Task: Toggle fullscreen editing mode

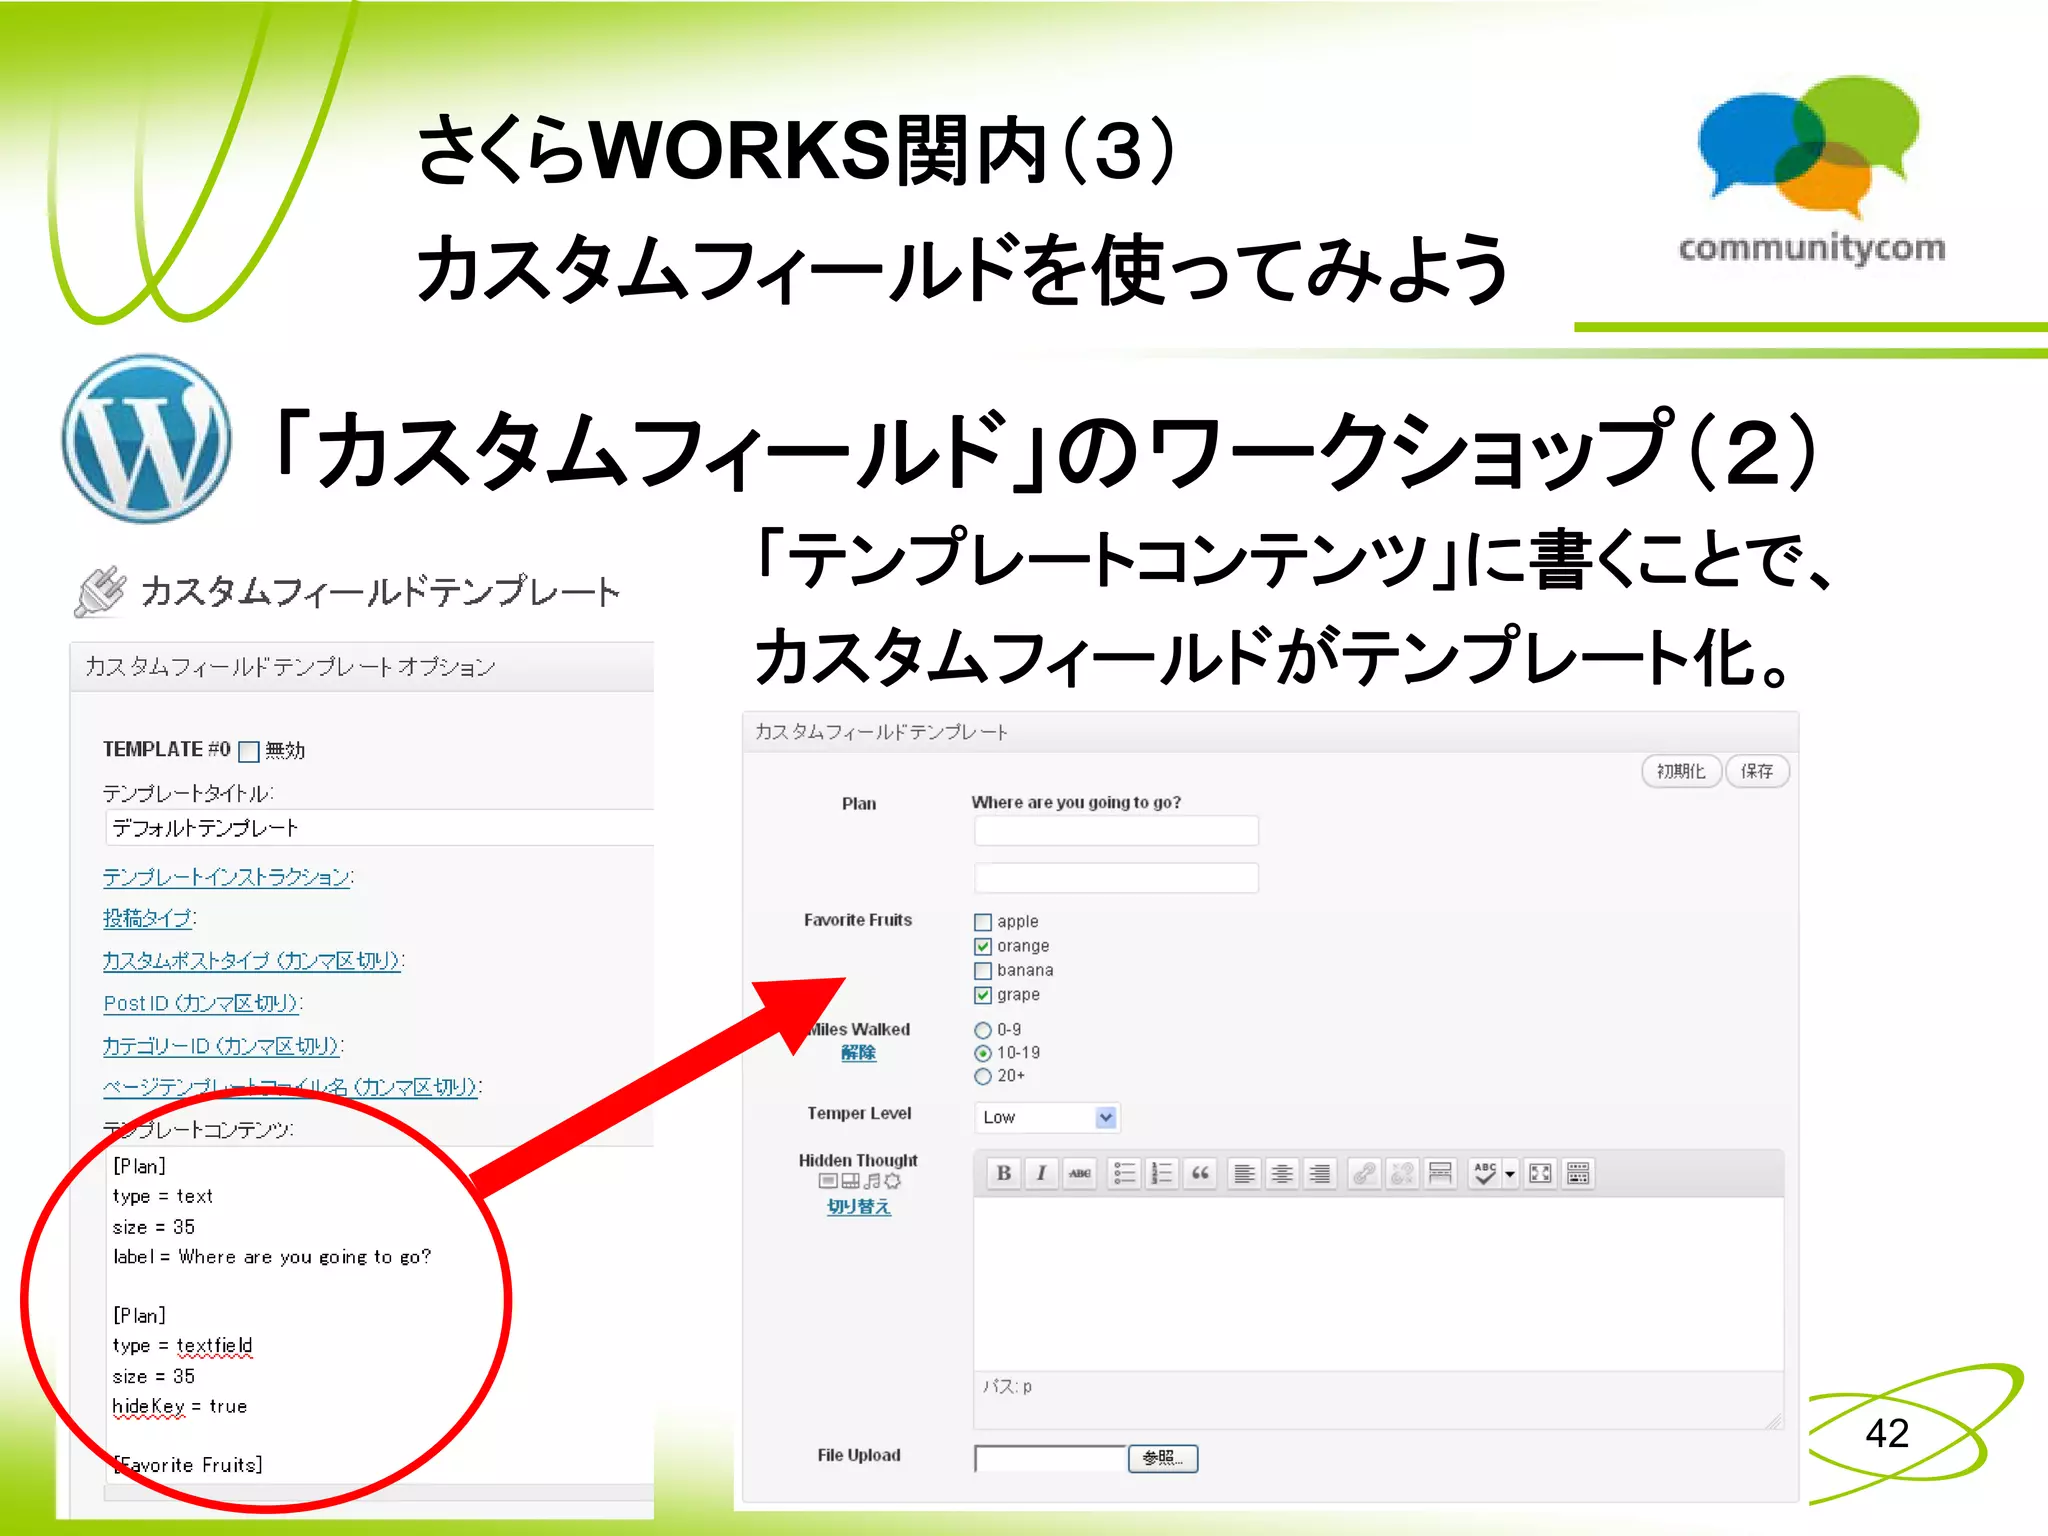Action: pyautogui.click(x=1541, y=1173)
